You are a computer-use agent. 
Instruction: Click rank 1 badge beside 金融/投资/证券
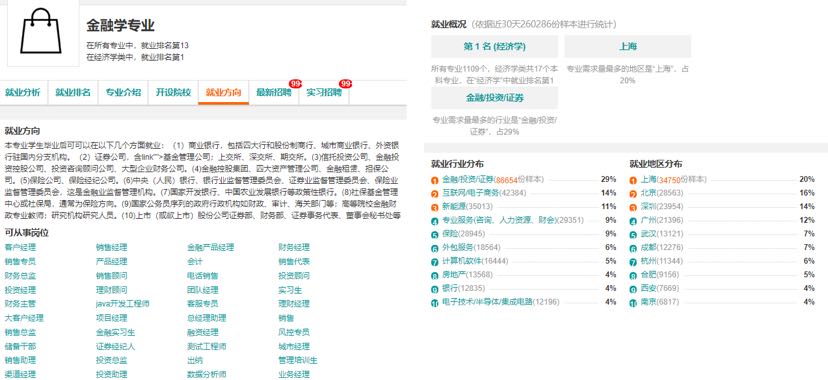pyautogui.click(x=435, y=180)
